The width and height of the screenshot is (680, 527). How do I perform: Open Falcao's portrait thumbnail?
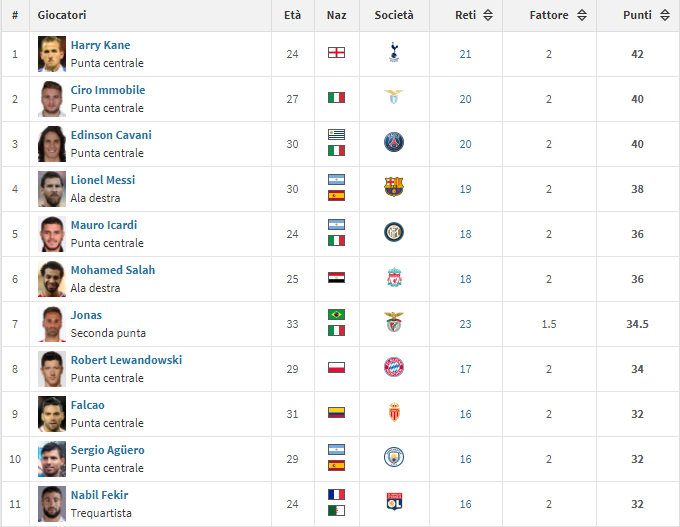tap(52, 414)
